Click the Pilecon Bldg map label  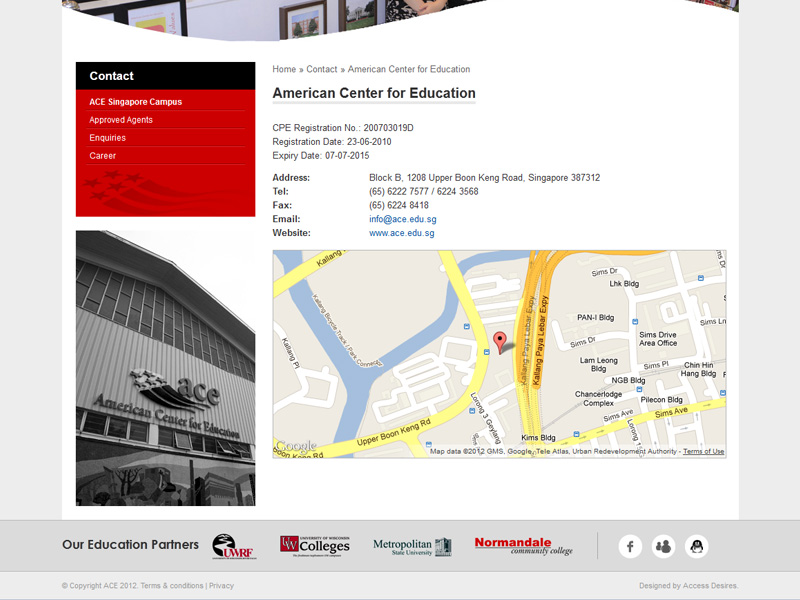pyautogui.click(x=662, y=399)
